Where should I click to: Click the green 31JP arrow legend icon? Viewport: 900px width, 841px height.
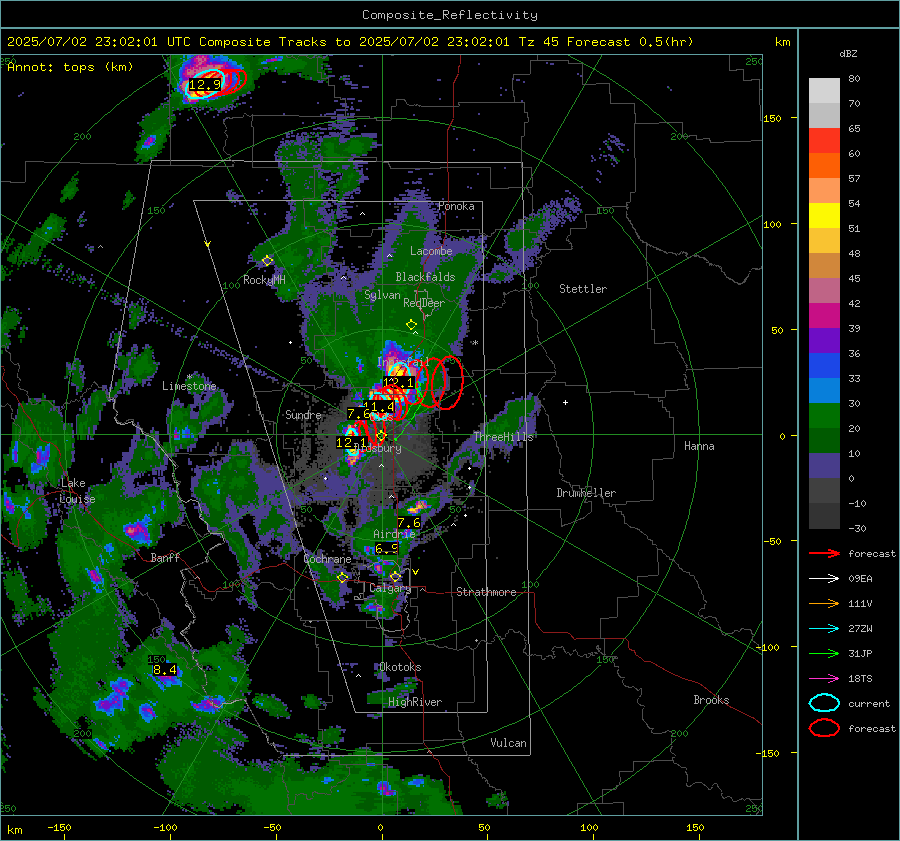coord(824,653)
